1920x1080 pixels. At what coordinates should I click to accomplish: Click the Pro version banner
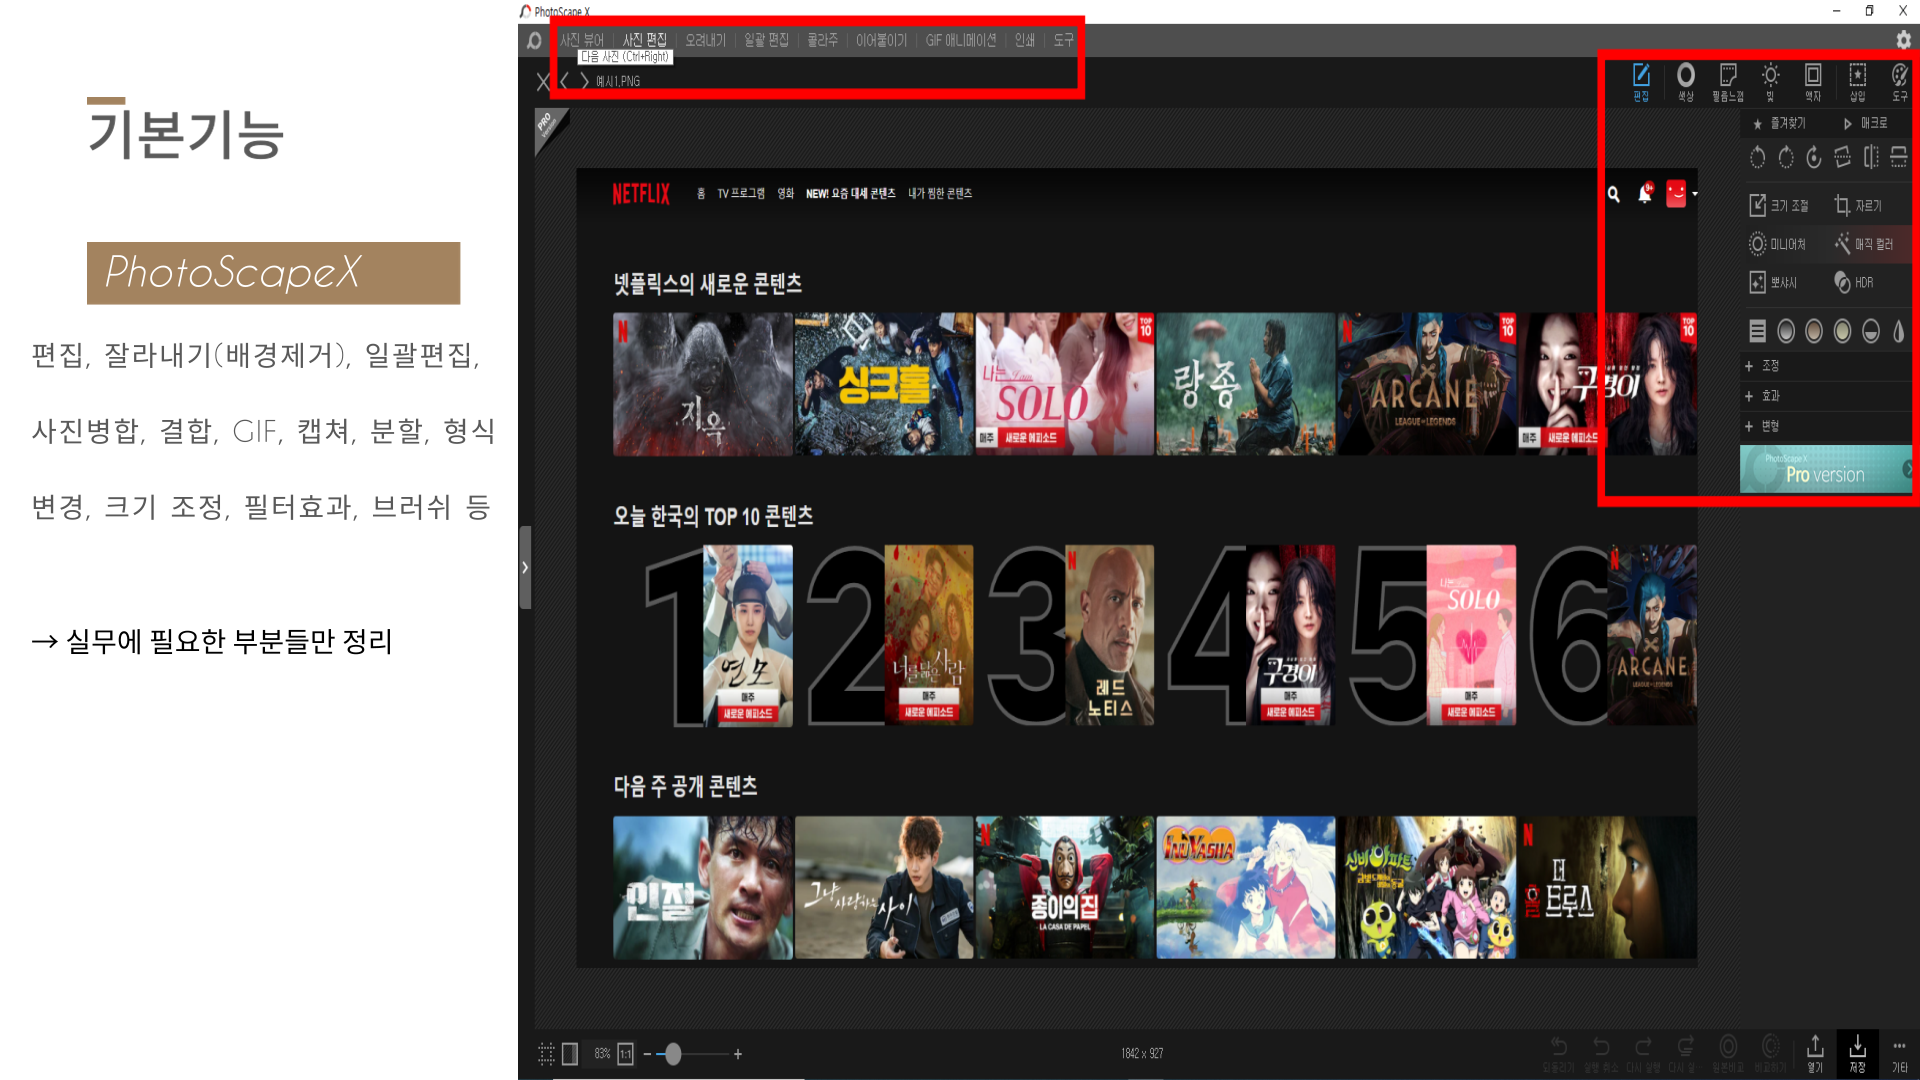[1826, 469]
